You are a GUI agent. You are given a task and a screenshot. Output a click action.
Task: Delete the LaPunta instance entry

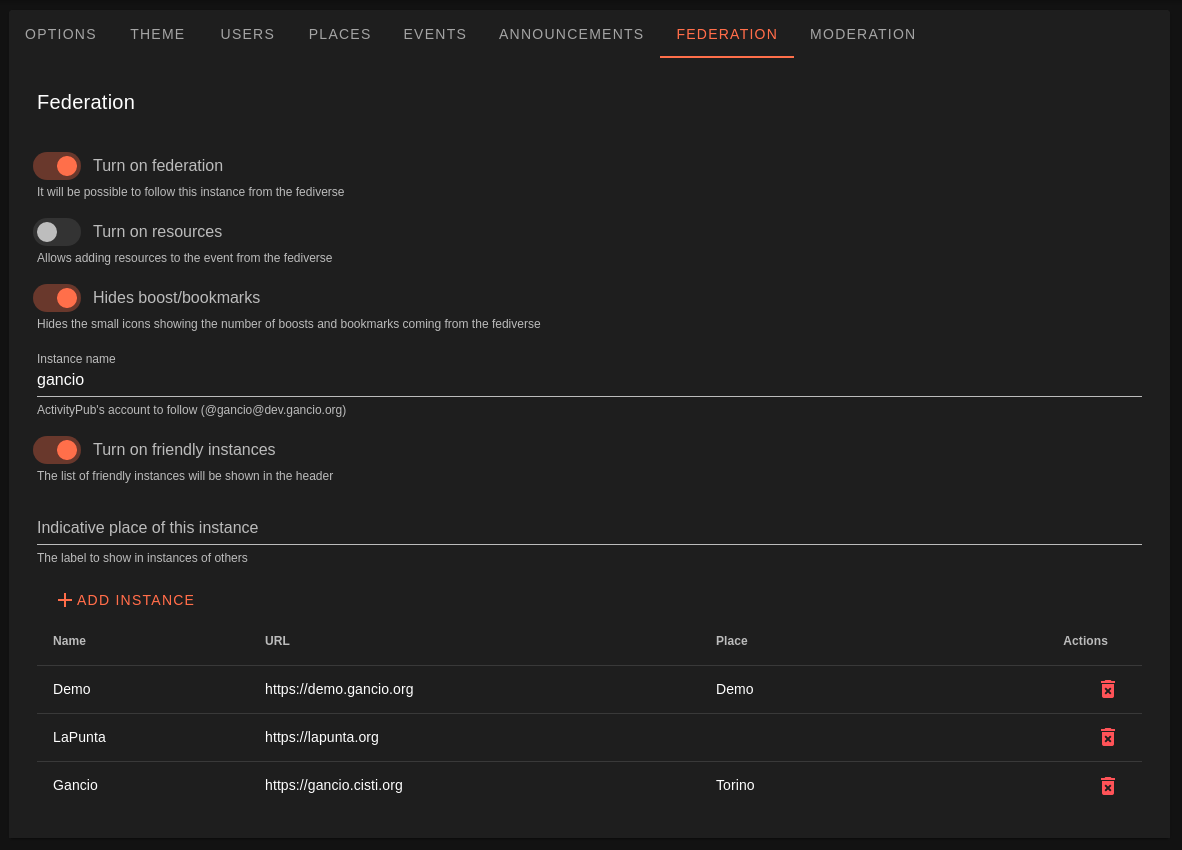1107,737
